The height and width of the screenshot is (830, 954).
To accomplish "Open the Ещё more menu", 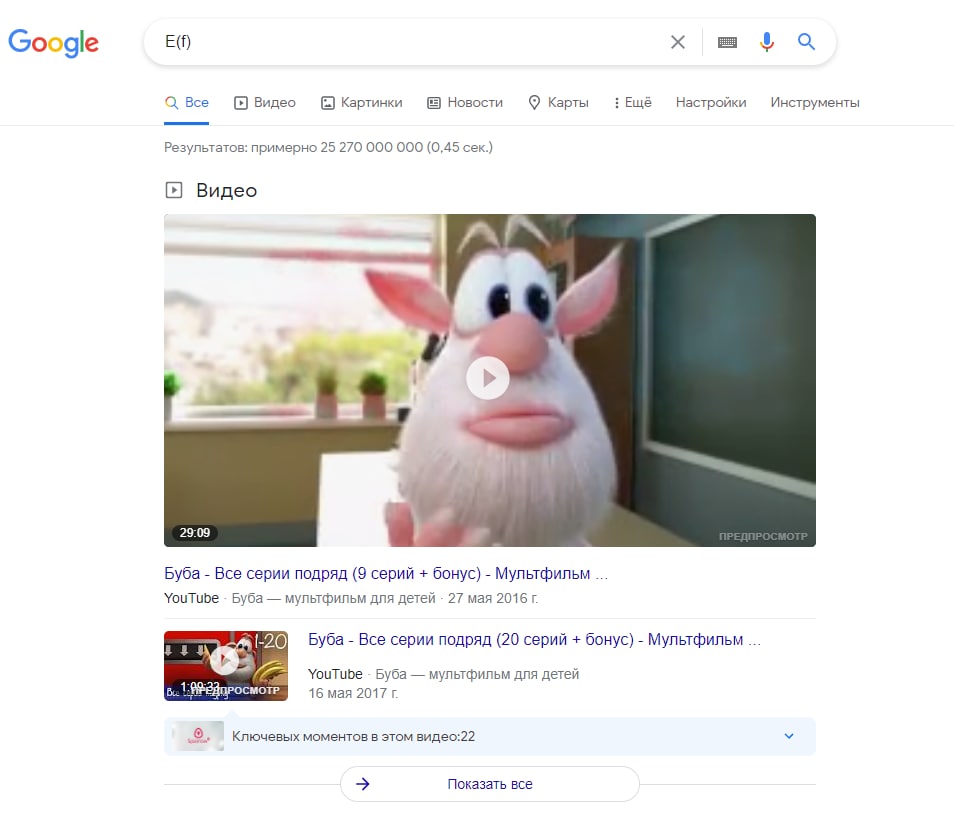I will point(633,102).
